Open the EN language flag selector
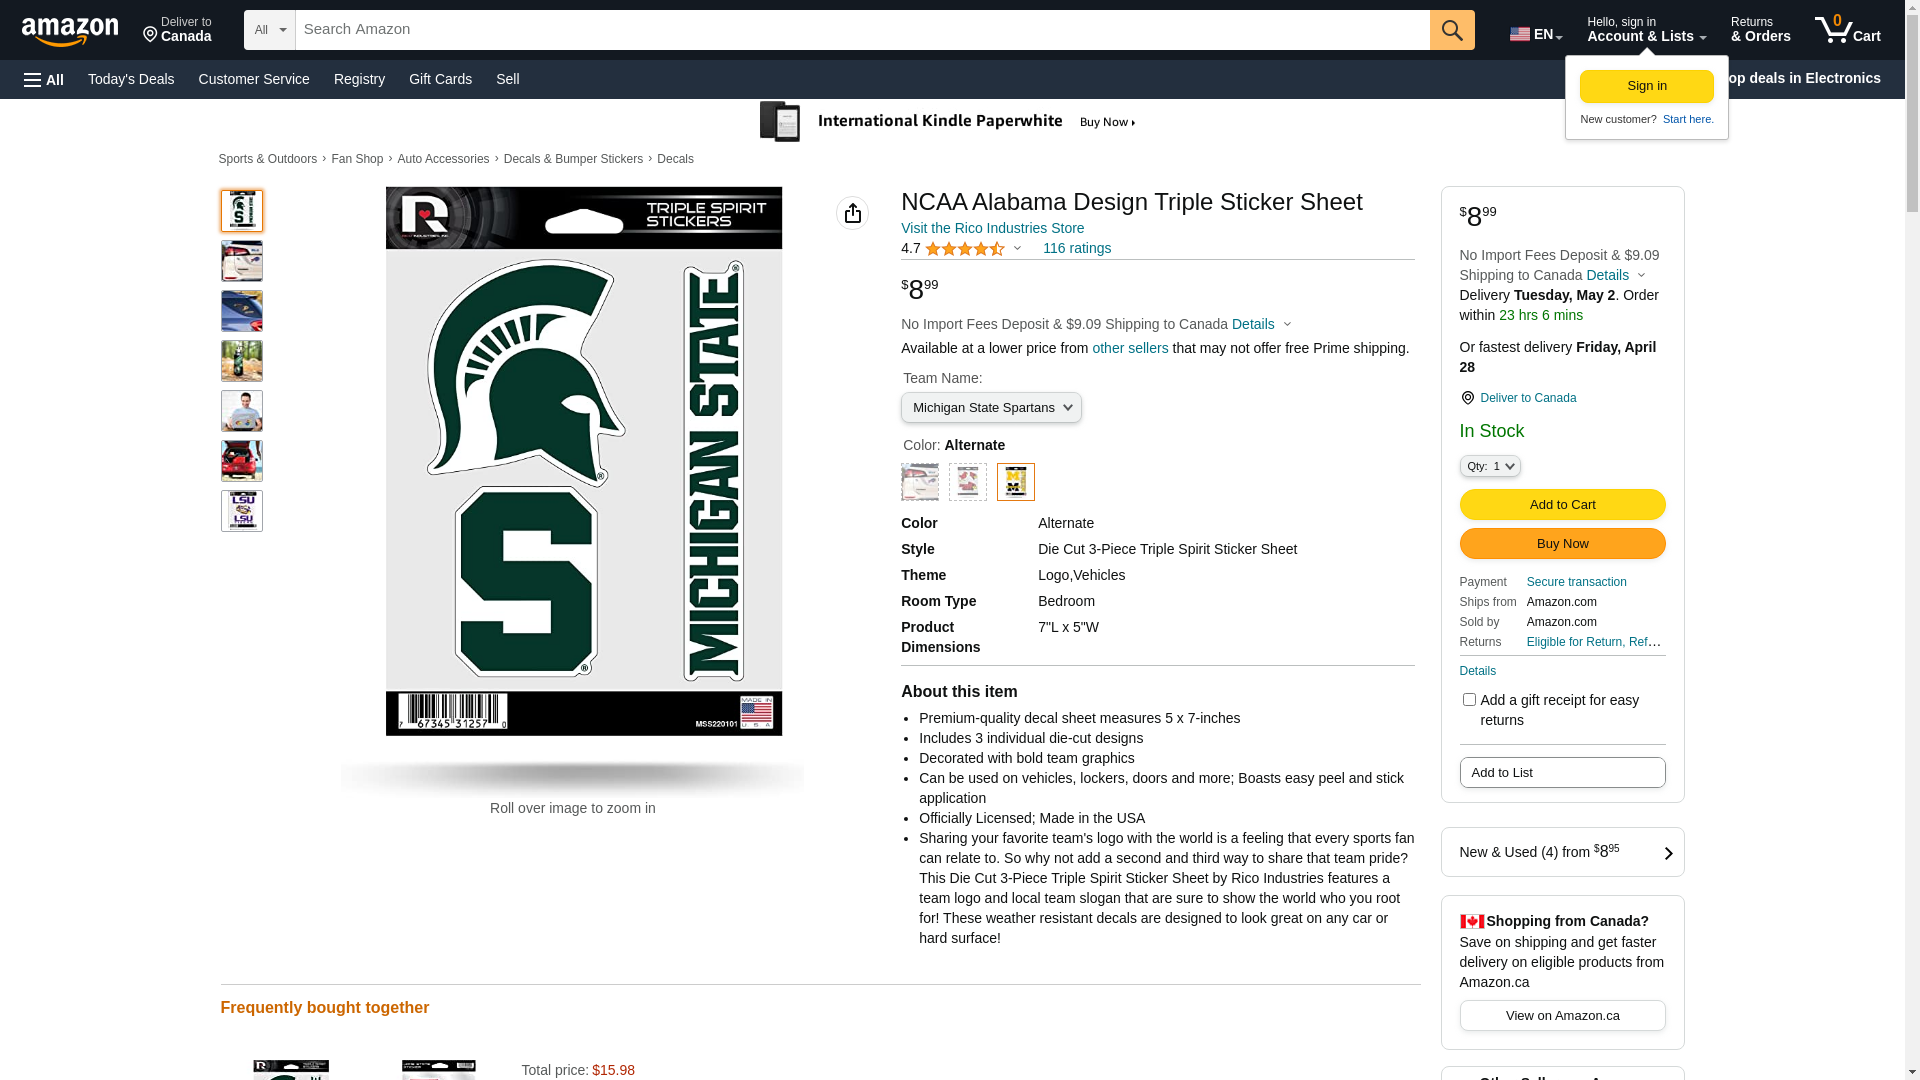 click(1535, 34)
